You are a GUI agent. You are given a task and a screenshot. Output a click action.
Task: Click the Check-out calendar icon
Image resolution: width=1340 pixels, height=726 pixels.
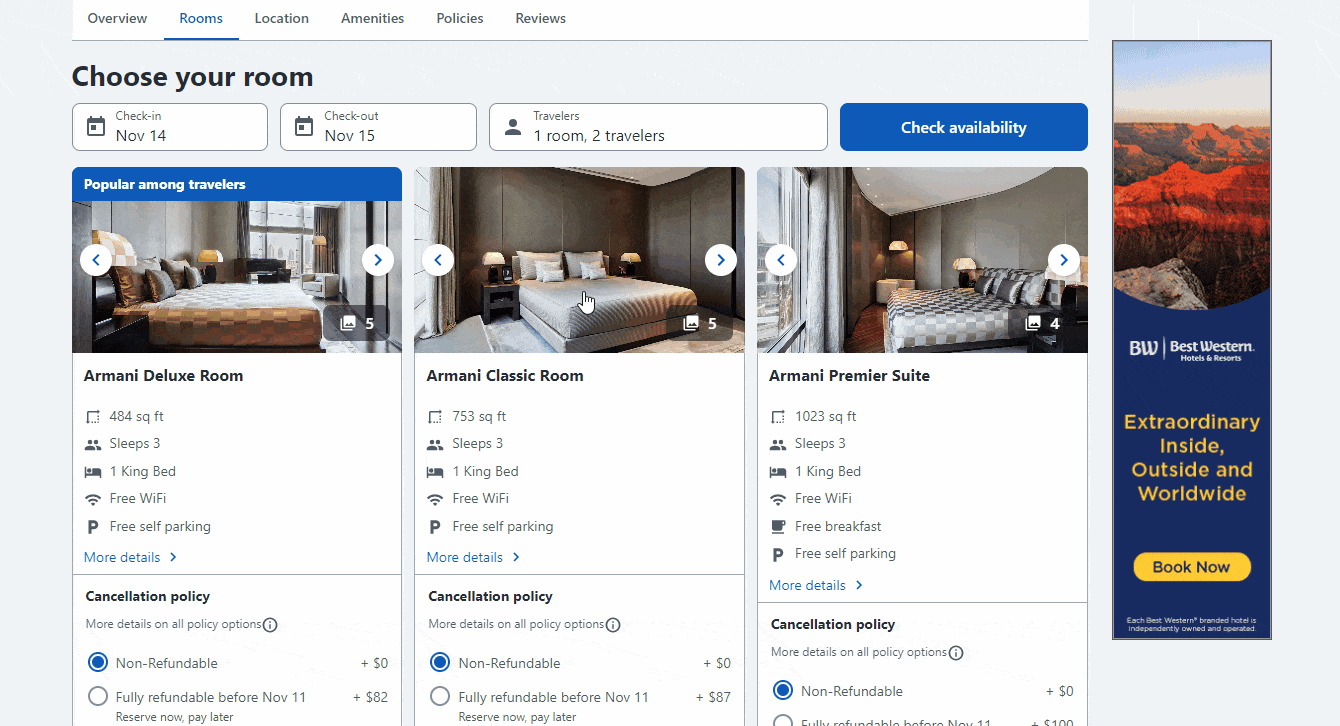304,127
